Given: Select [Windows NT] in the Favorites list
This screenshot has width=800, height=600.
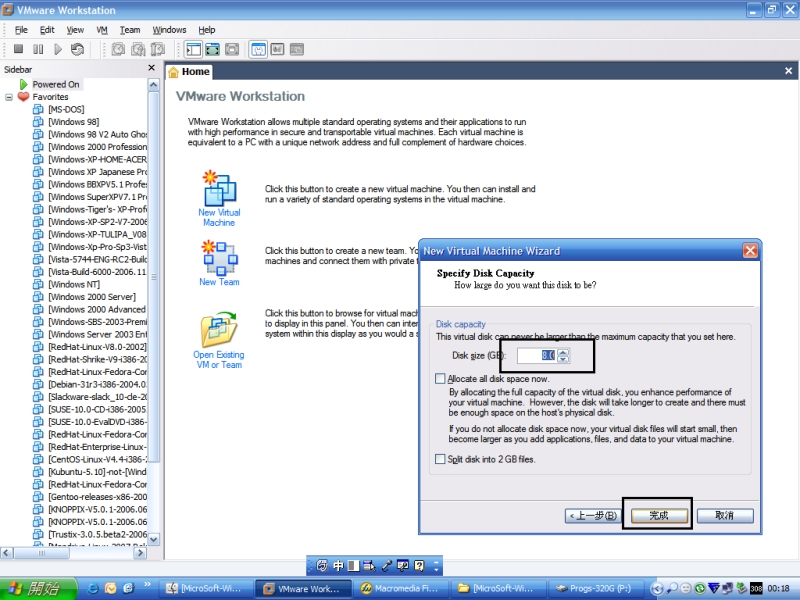Looking at the screenshot, I should point(74,284).
